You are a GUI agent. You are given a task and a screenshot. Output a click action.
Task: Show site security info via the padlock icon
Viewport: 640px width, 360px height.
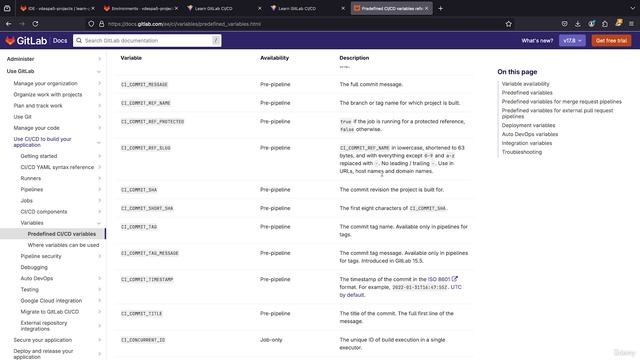101,24
